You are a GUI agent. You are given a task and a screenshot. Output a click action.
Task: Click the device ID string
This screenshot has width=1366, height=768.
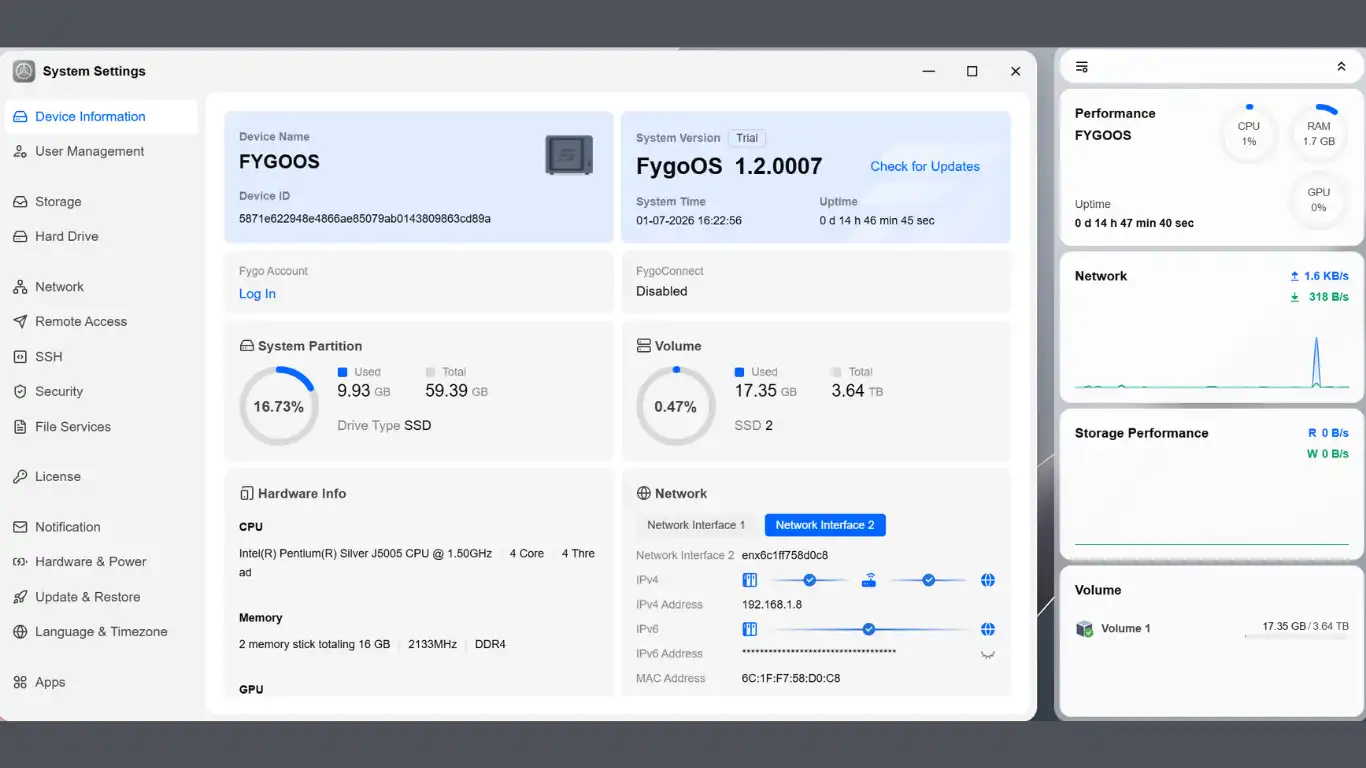pos(365,218)
